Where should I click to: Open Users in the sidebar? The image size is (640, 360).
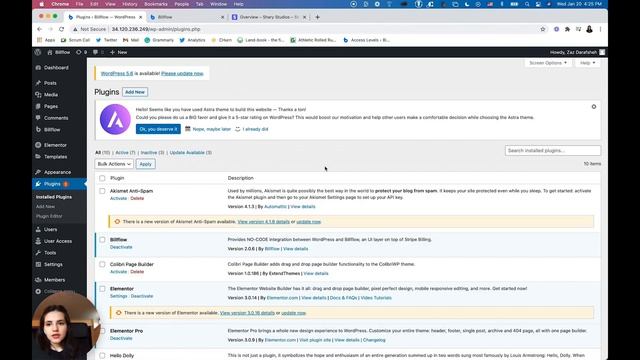coord(50,229)
